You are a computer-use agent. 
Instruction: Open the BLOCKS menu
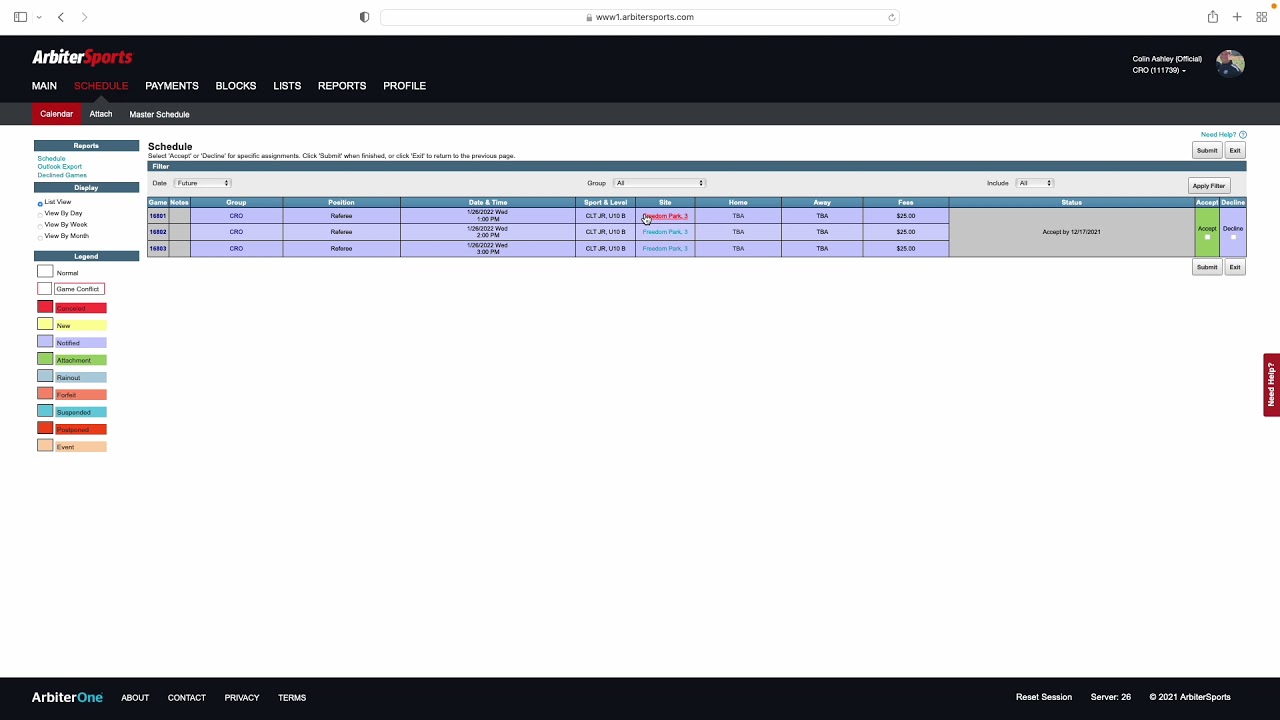pos(236,86)
